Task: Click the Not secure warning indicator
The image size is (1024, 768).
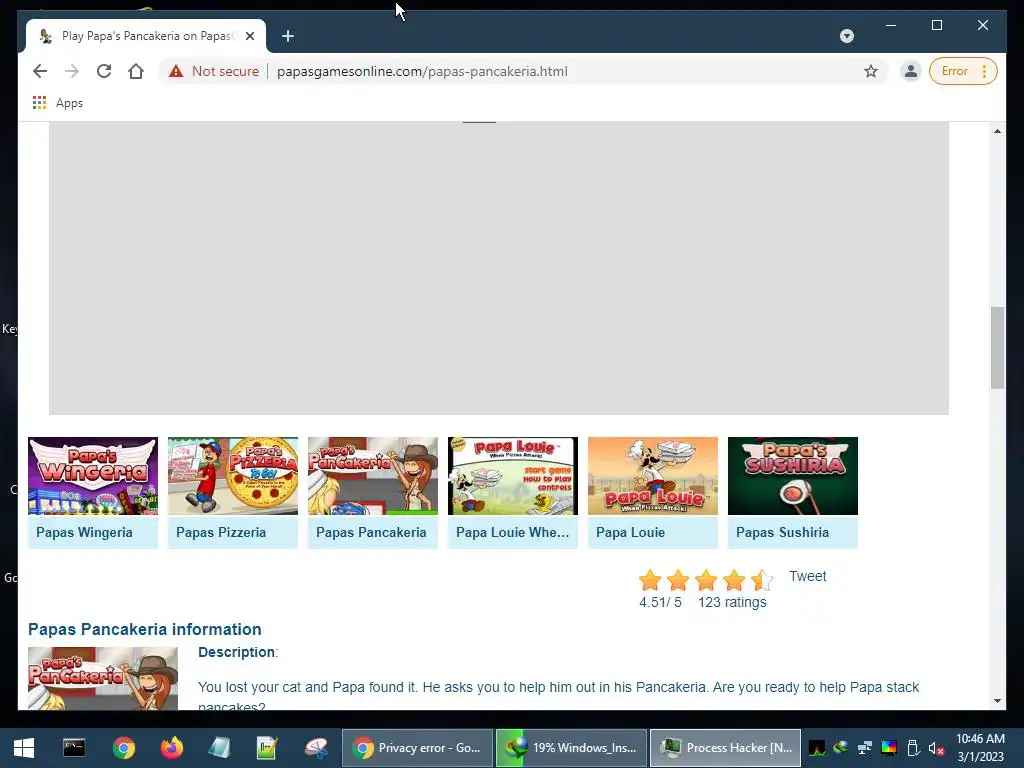Action: click(x=214, y=71)
